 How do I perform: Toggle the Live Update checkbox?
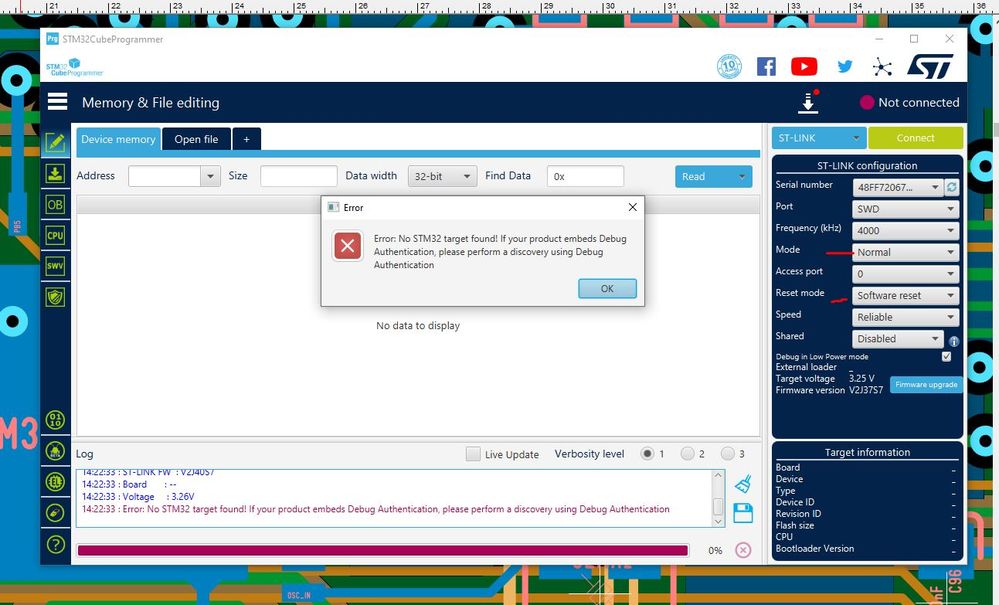pyautogui.click(x=473, y=454)
